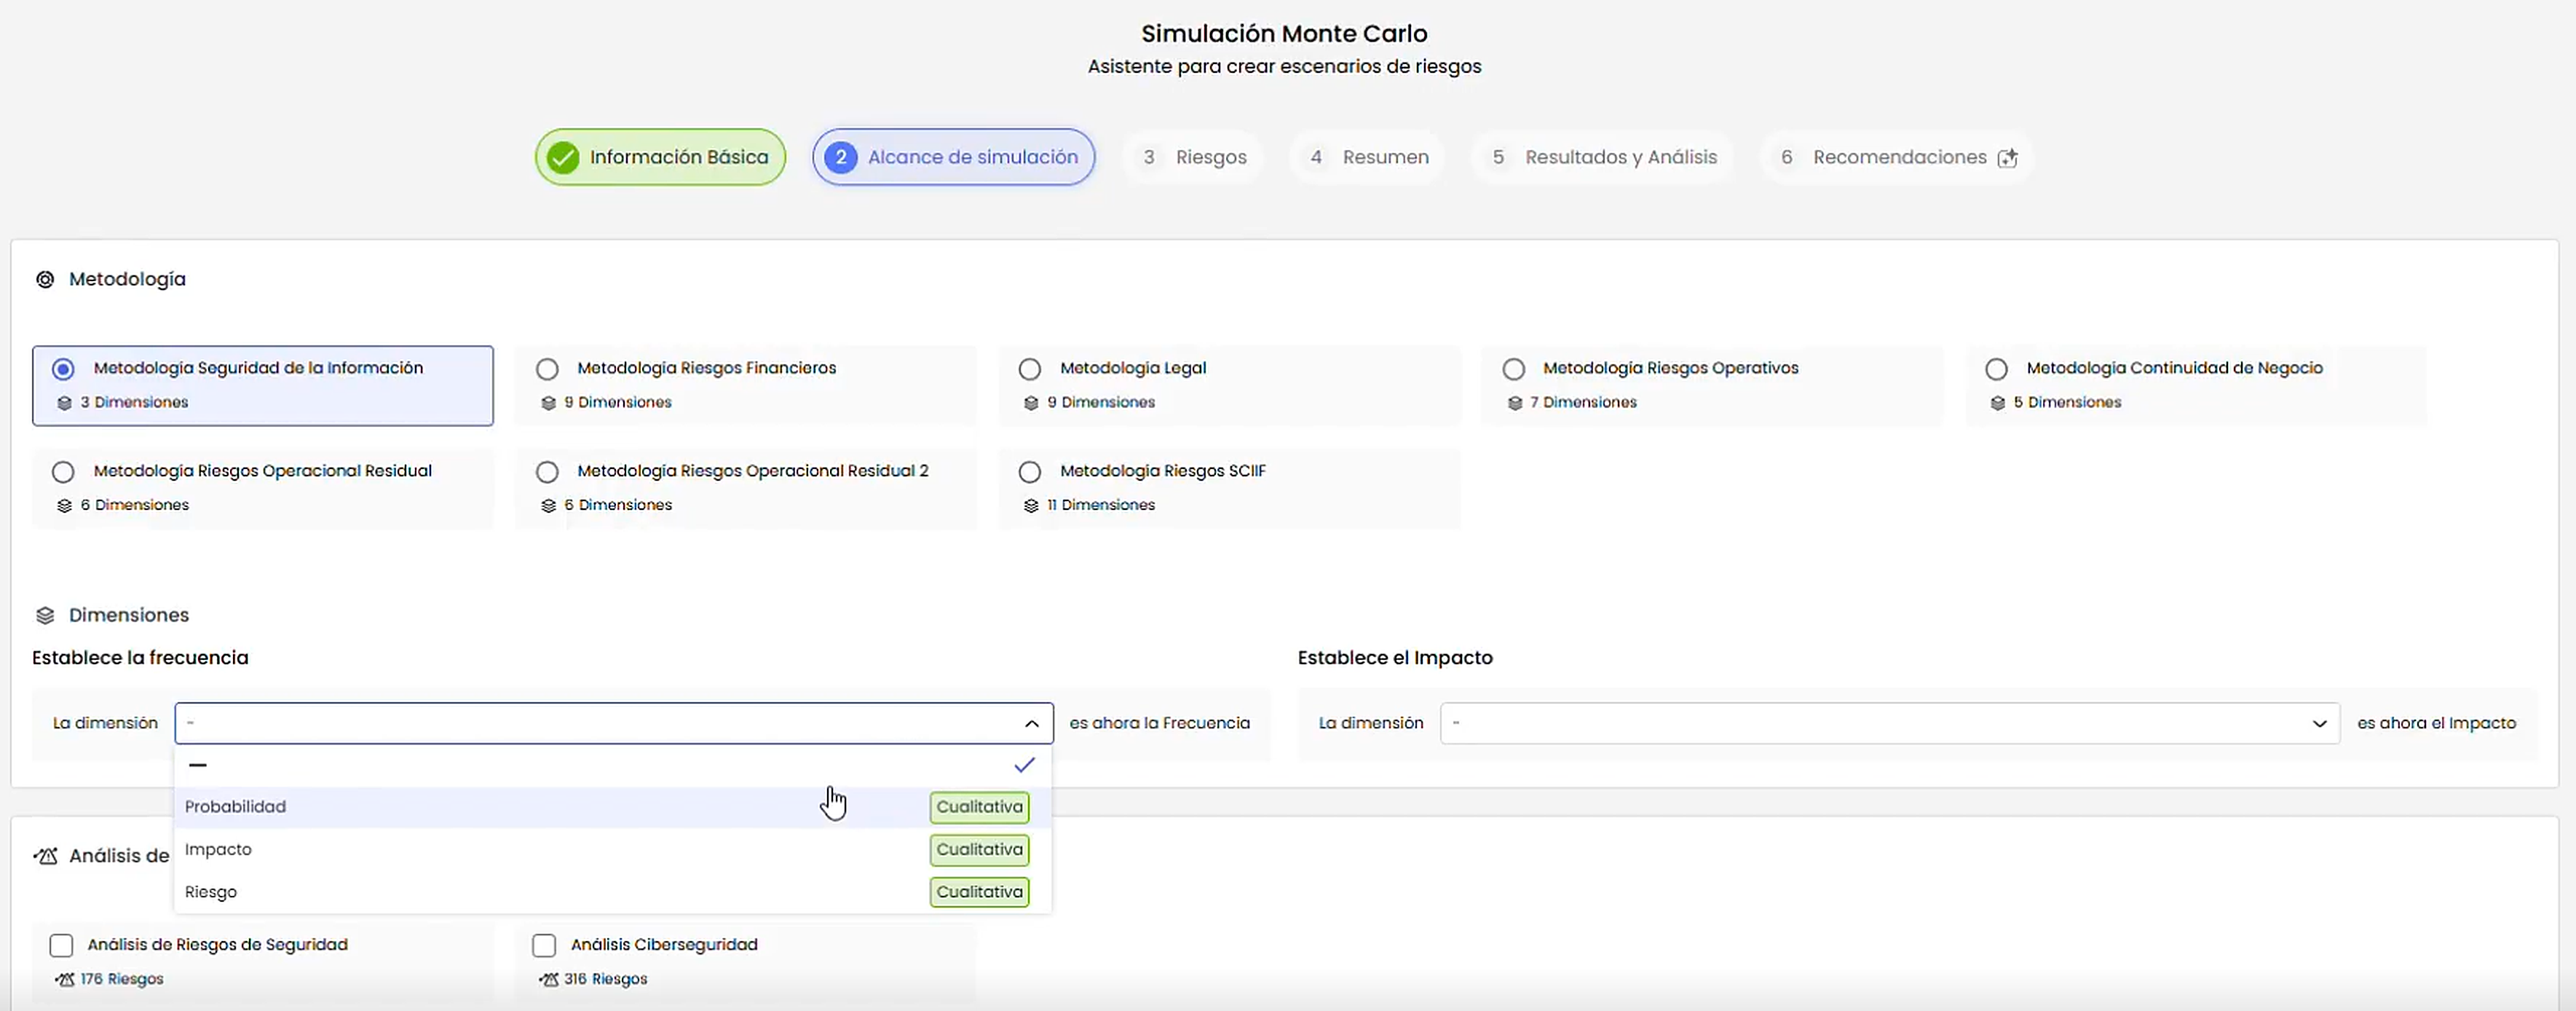The image size is (2576, 1011).
Task: Expand the Impacto dimension dropdown
Action: point(1889,723)
